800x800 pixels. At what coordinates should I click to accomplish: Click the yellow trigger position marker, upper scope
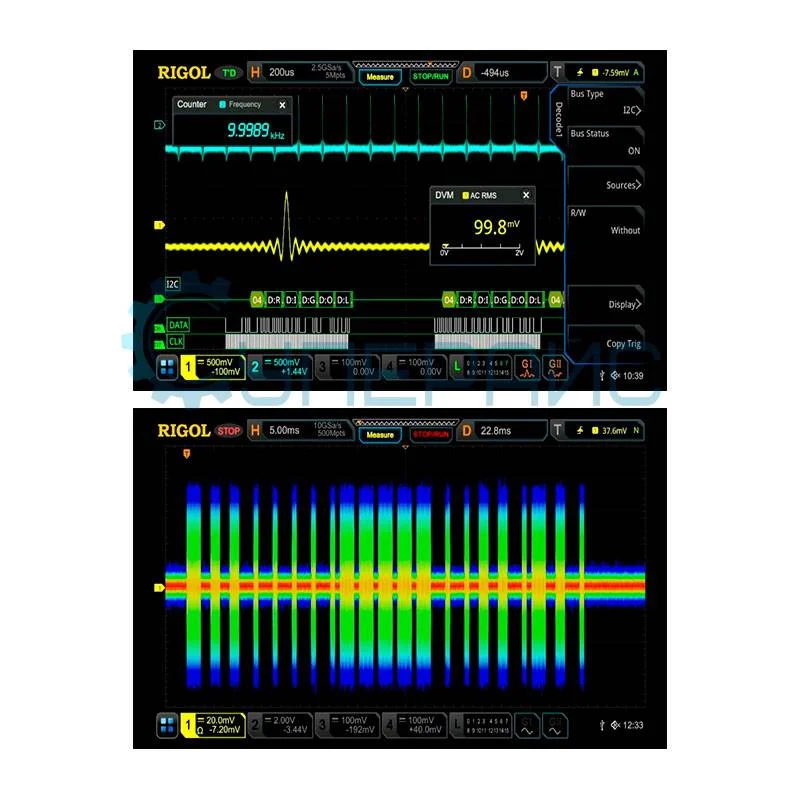pyautogui.click(x=523, y=96)
